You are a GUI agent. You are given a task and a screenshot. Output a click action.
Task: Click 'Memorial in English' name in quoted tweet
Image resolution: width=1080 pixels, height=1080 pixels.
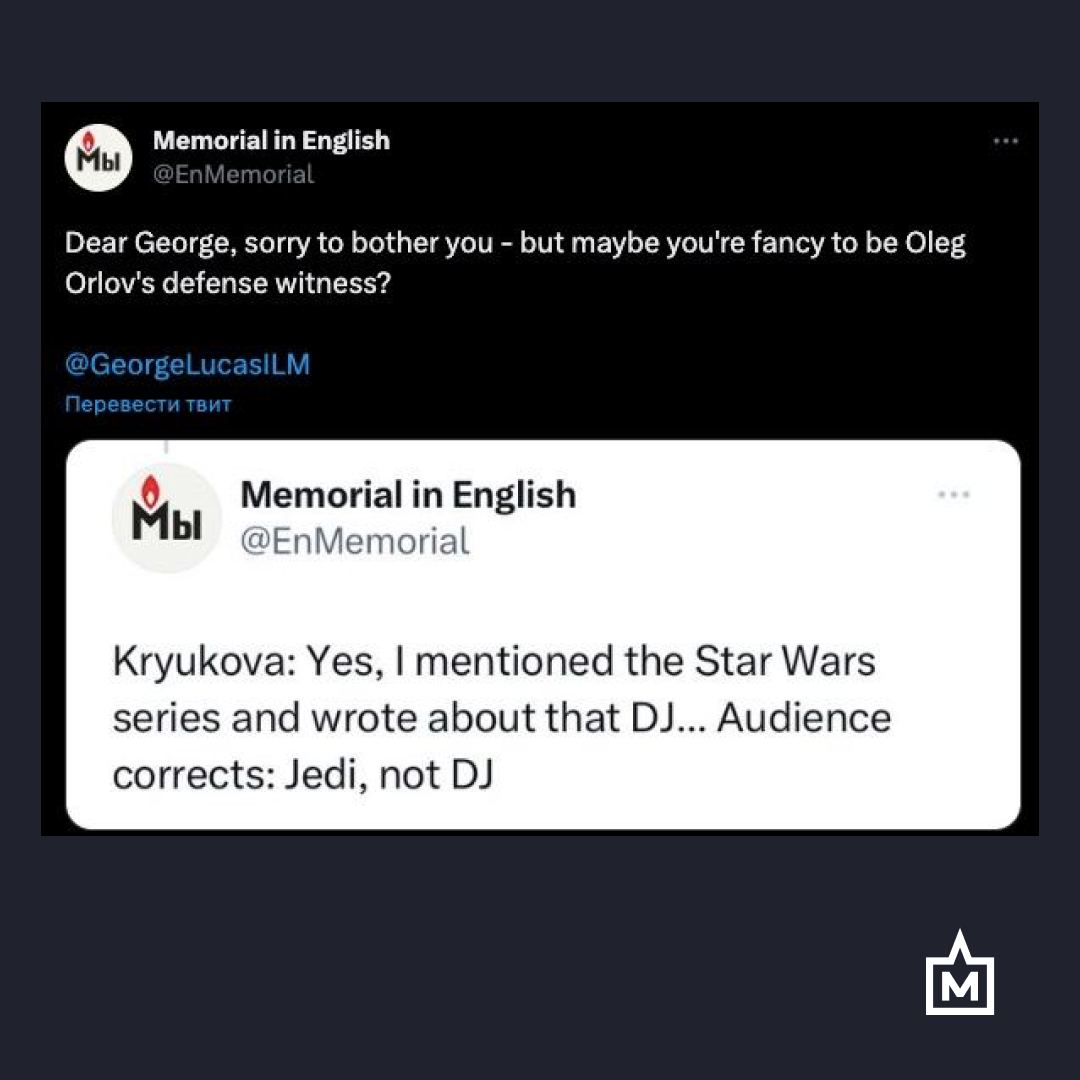pos(408,494)
